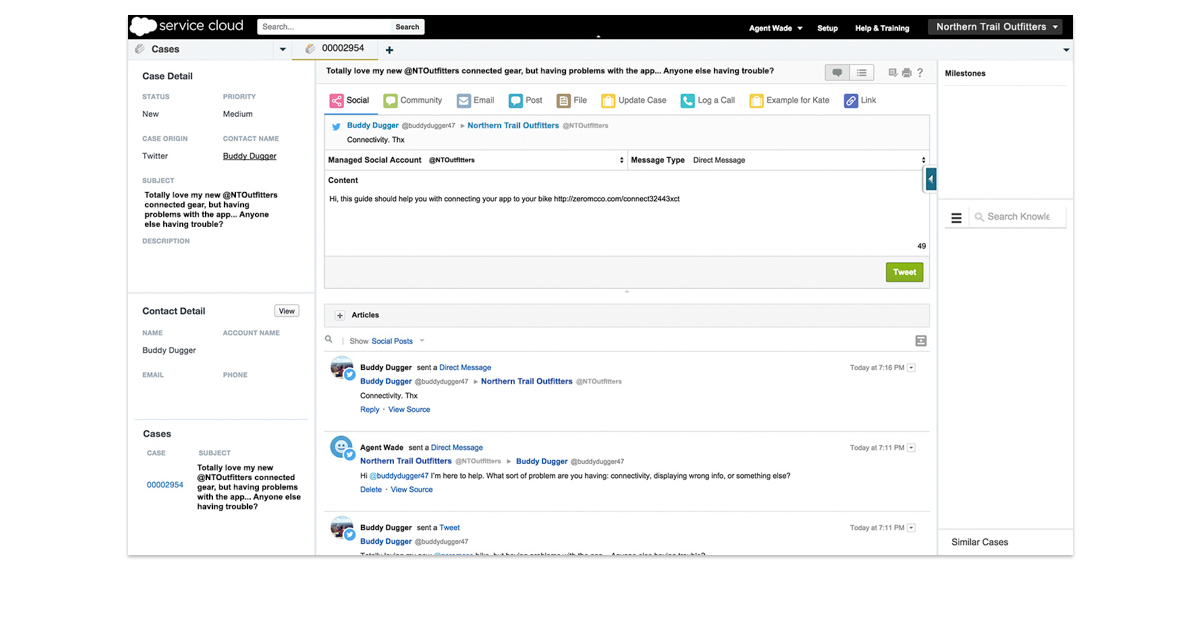1200x640 pixels.
Task: Click the header search input field
Action: (x=324, y=27)
